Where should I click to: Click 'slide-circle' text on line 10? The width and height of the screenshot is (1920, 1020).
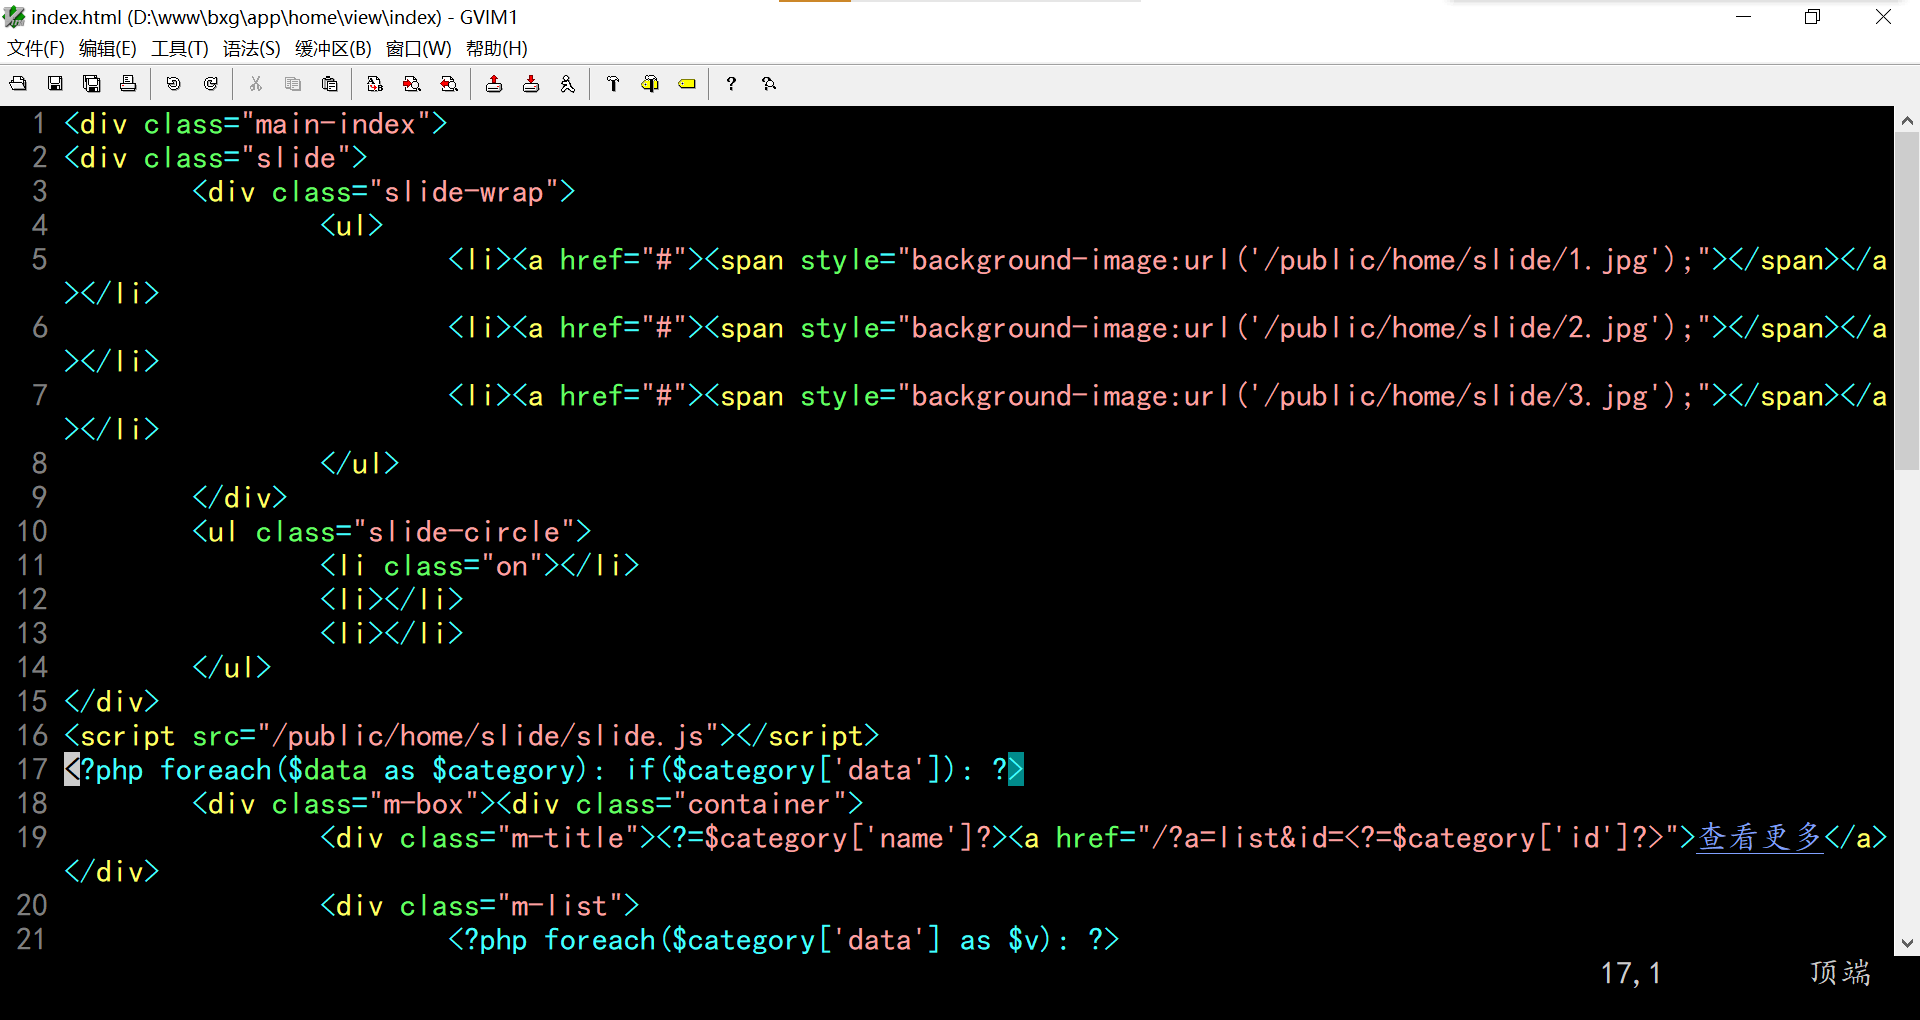coord(463,532)
